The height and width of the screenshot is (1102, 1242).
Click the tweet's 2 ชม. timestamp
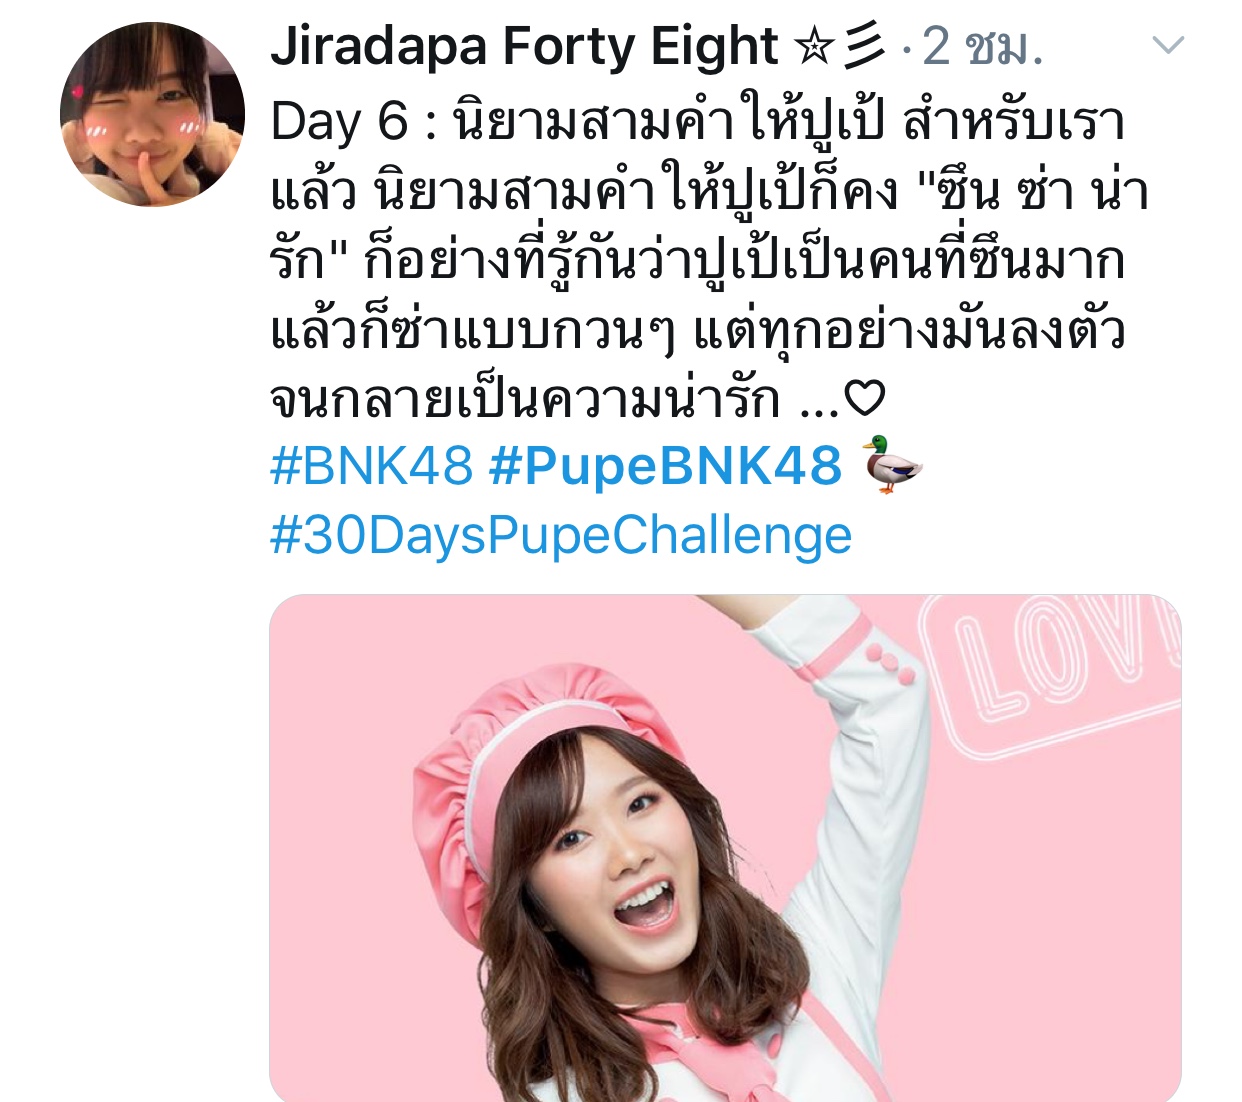point(983,46)
